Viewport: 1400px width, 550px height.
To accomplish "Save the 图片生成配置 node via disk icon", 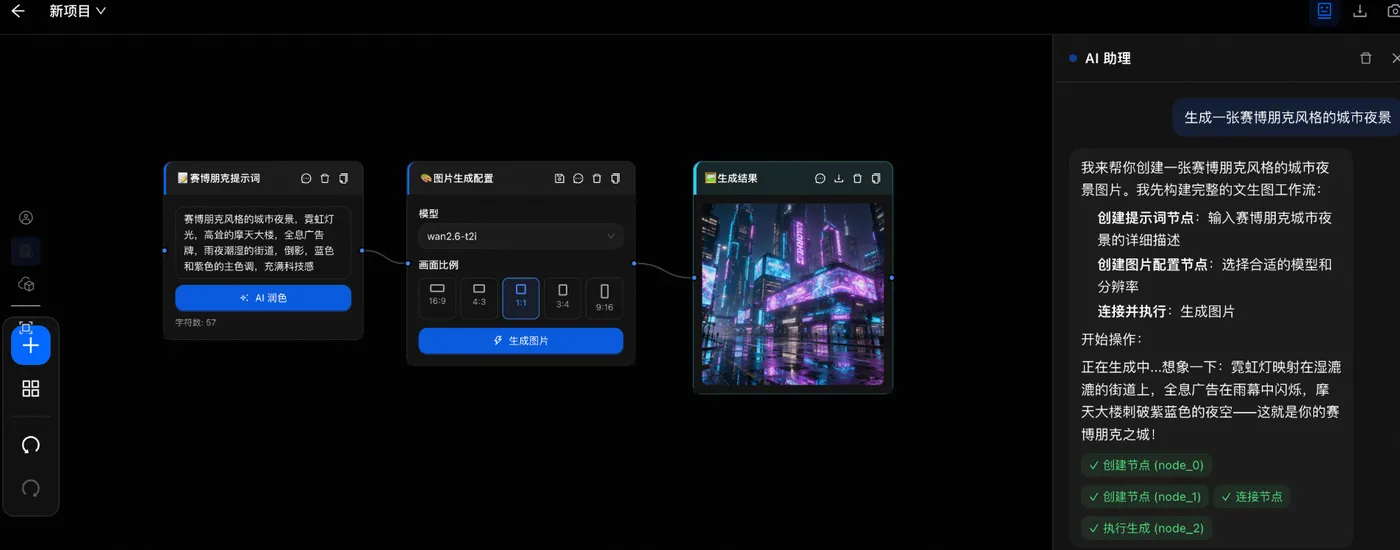I will (560, 178).
